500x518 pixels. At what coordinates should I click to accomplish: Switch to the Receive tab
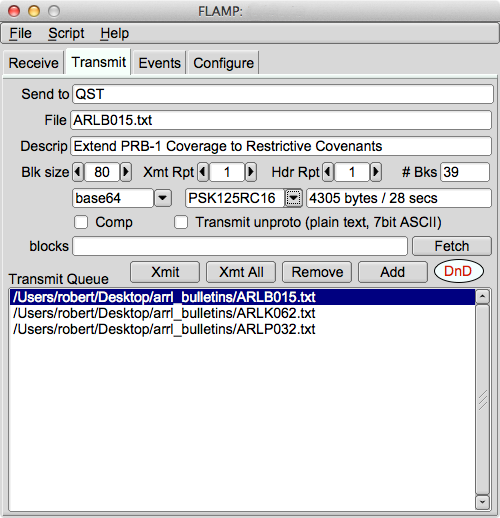34,63
